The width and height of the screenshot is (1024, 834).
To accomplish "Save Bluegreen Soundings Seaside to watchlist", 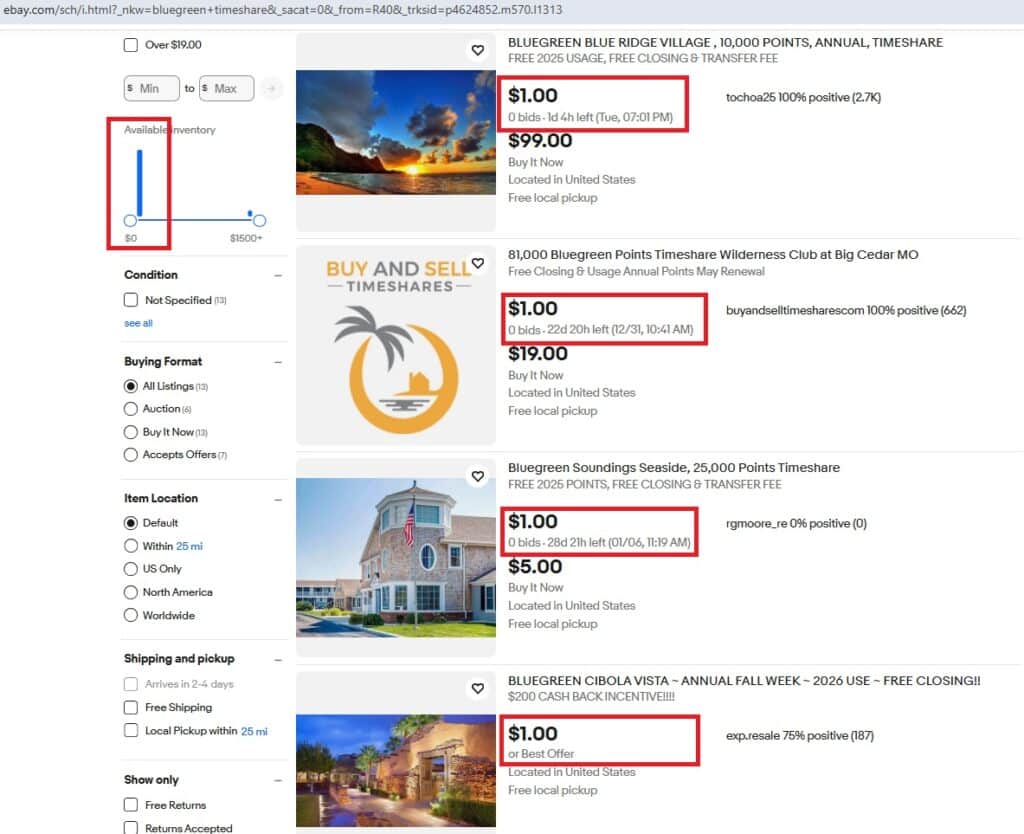I will click(x=477, y=476).
